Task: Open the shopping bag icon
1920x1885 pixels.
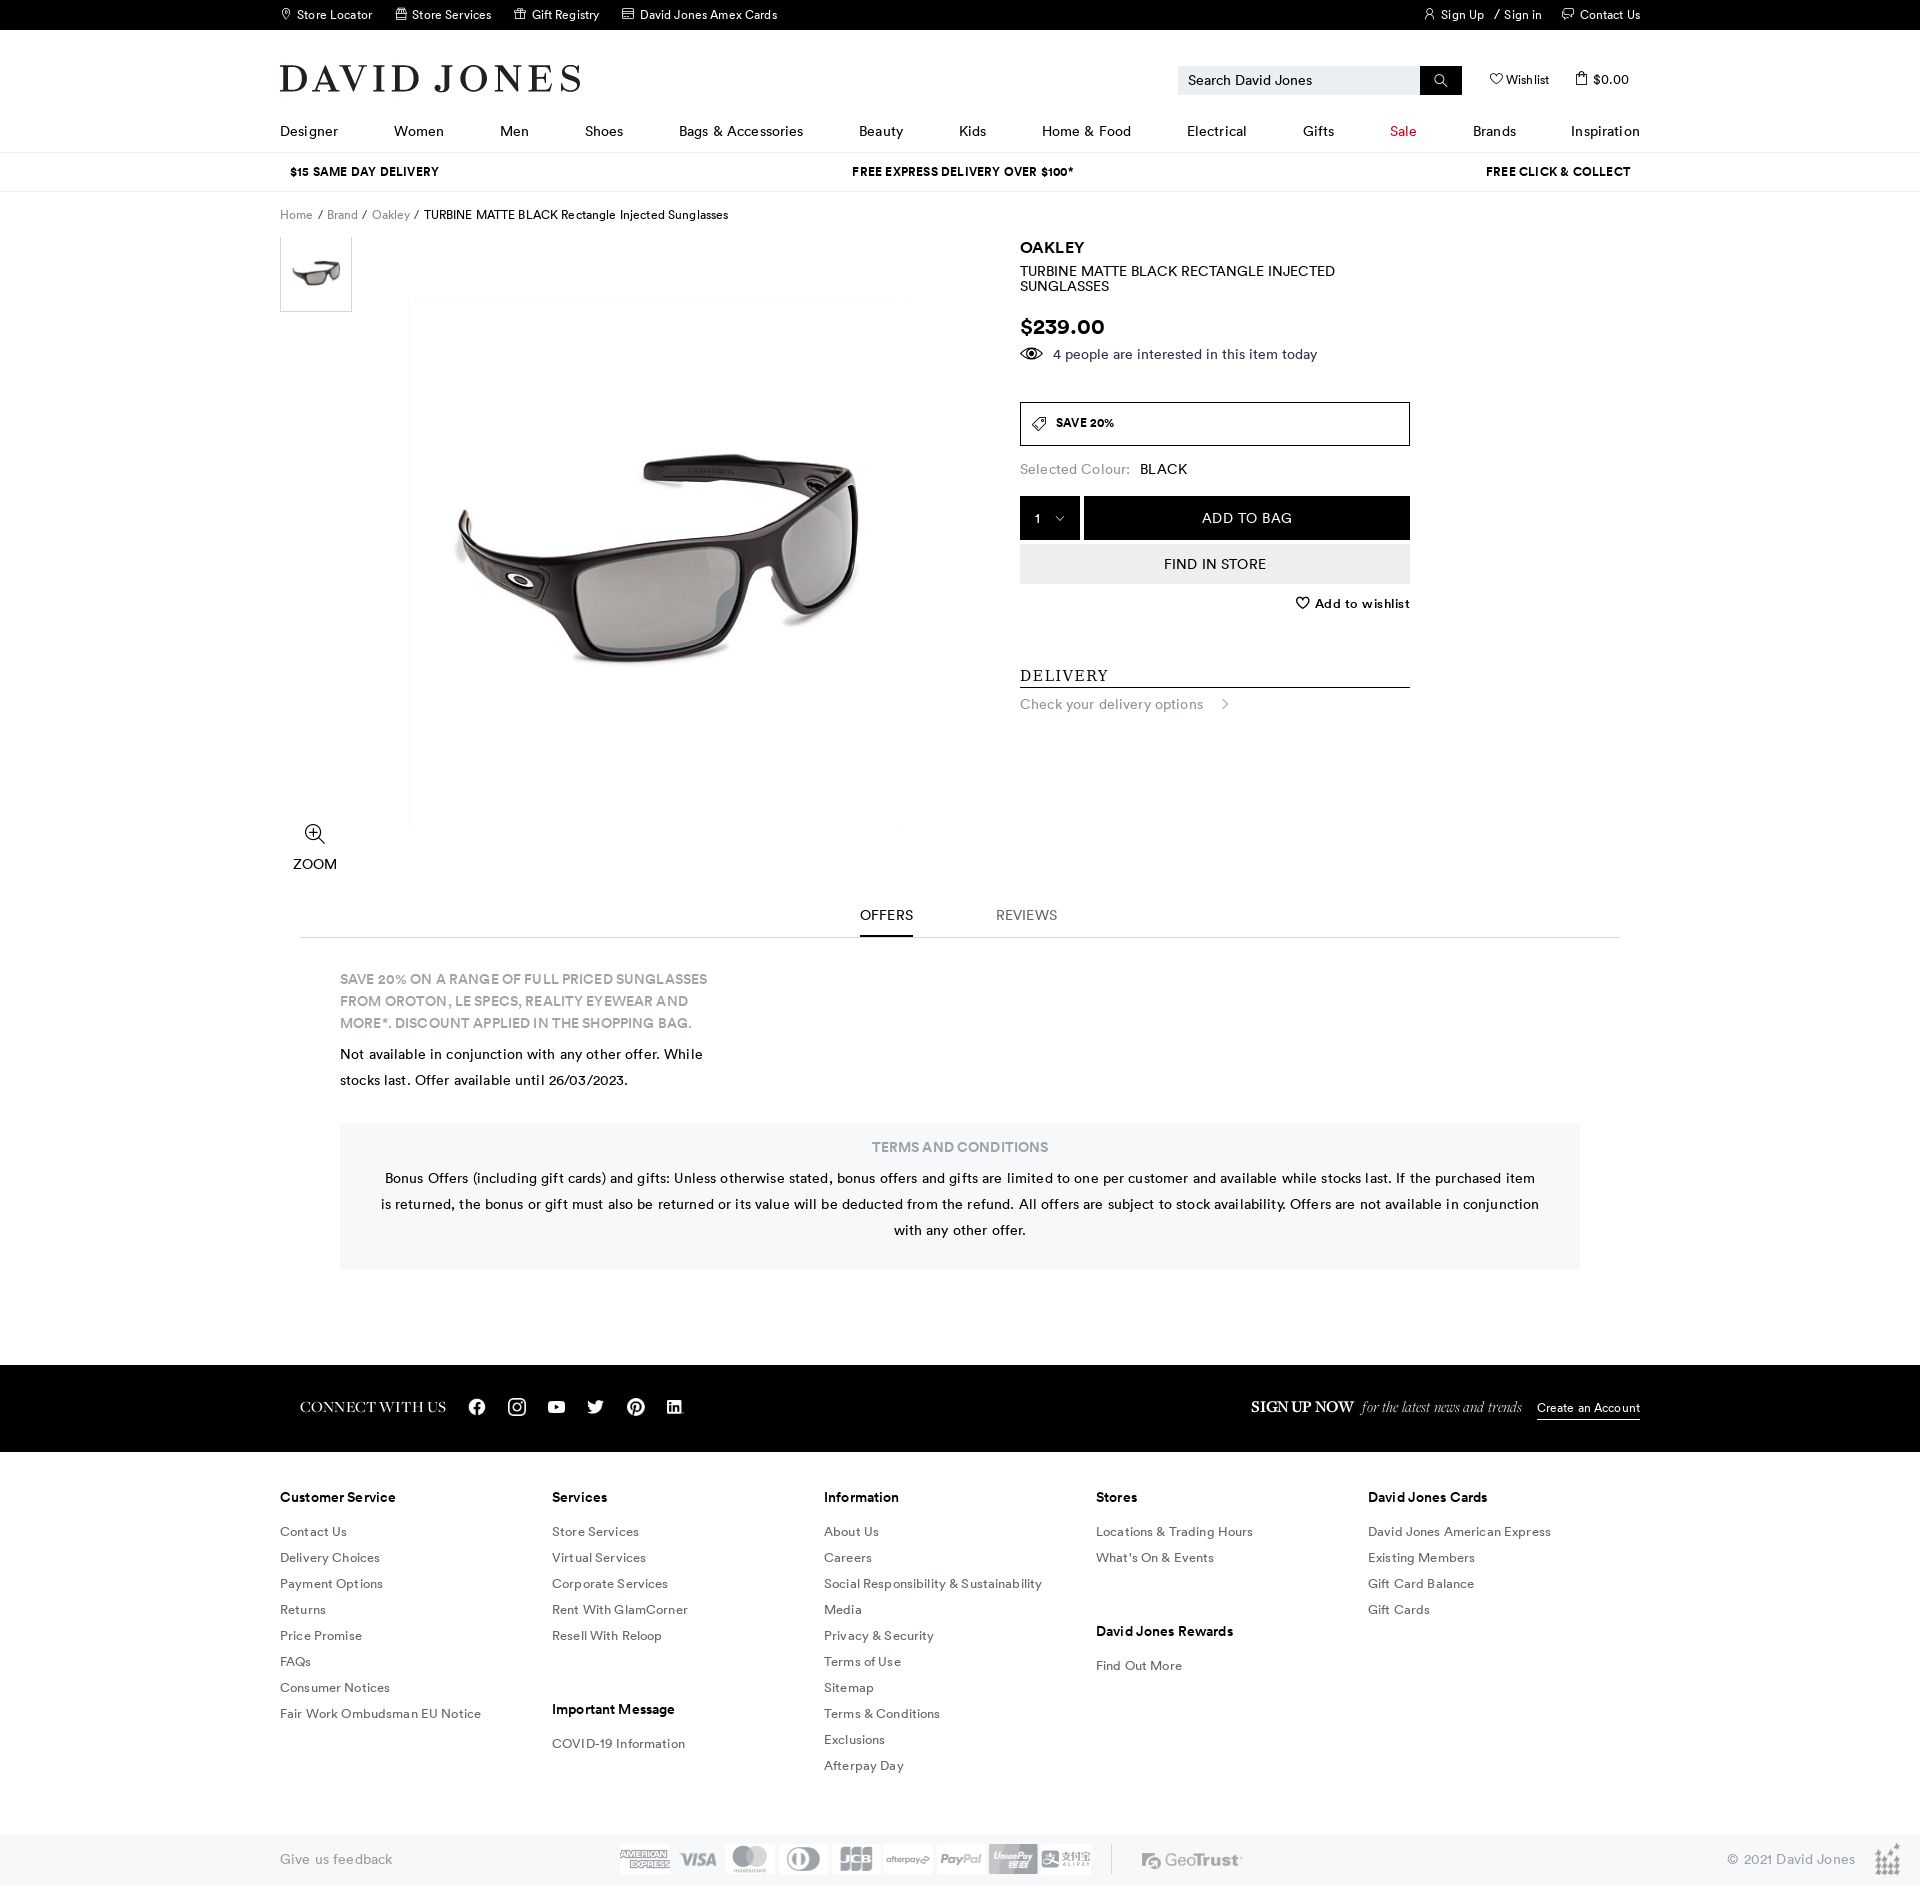Action: (x=1581, y=78)
